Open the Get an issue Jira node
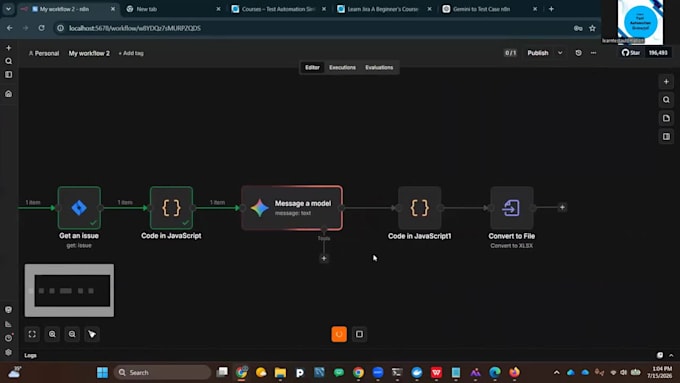The height and width of the screenshot is (383, 680). point(79,208)
